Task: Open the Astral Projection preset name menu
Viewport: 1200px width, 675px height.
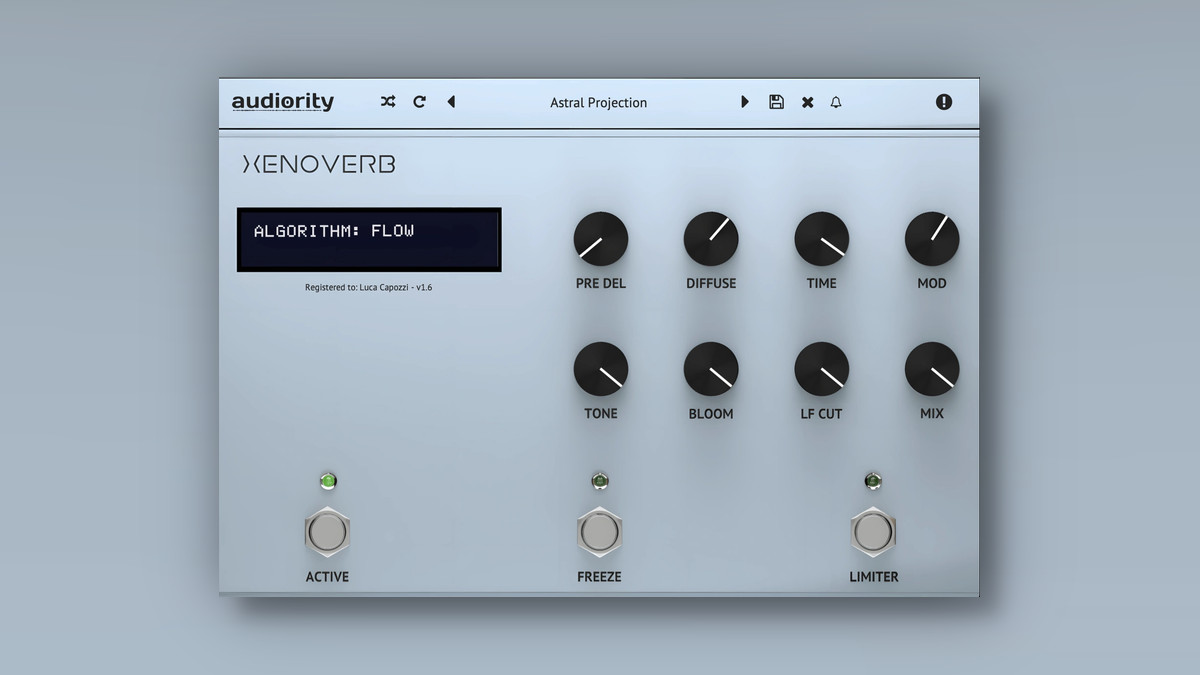Action: tap(598, 103)
